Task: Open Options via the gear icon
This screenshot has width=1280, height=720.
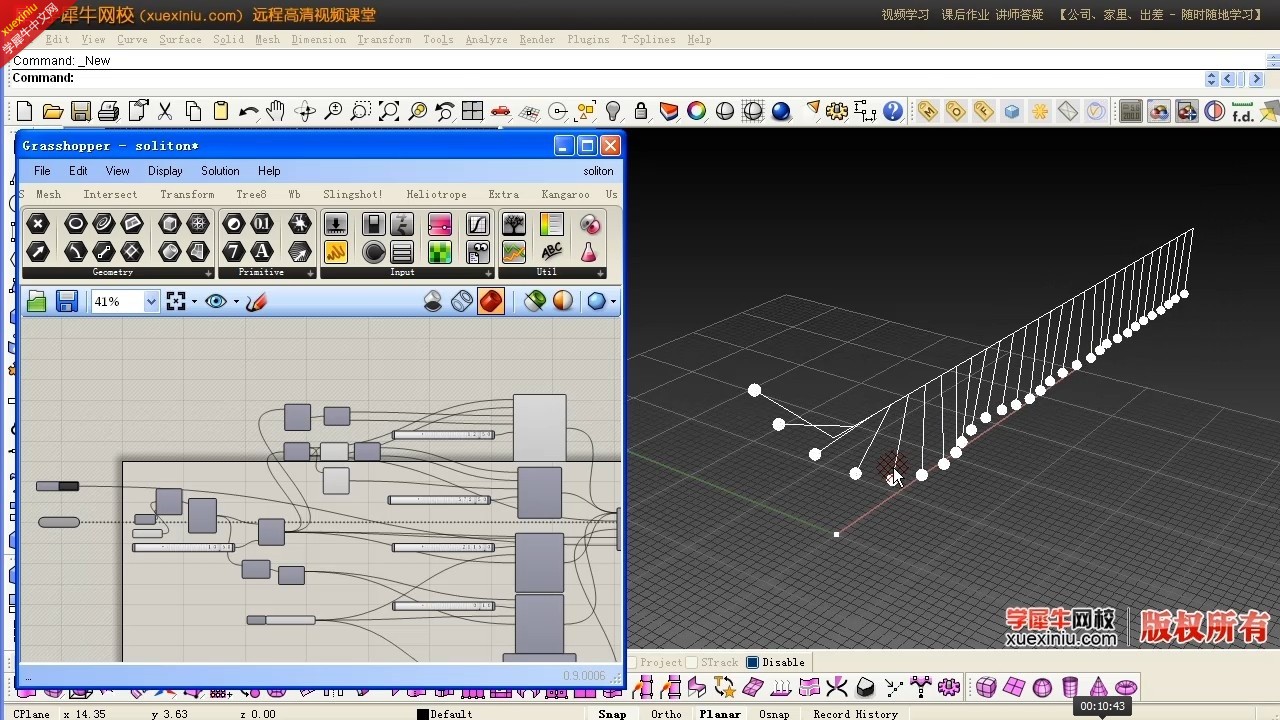Action: tap(837, 111)
